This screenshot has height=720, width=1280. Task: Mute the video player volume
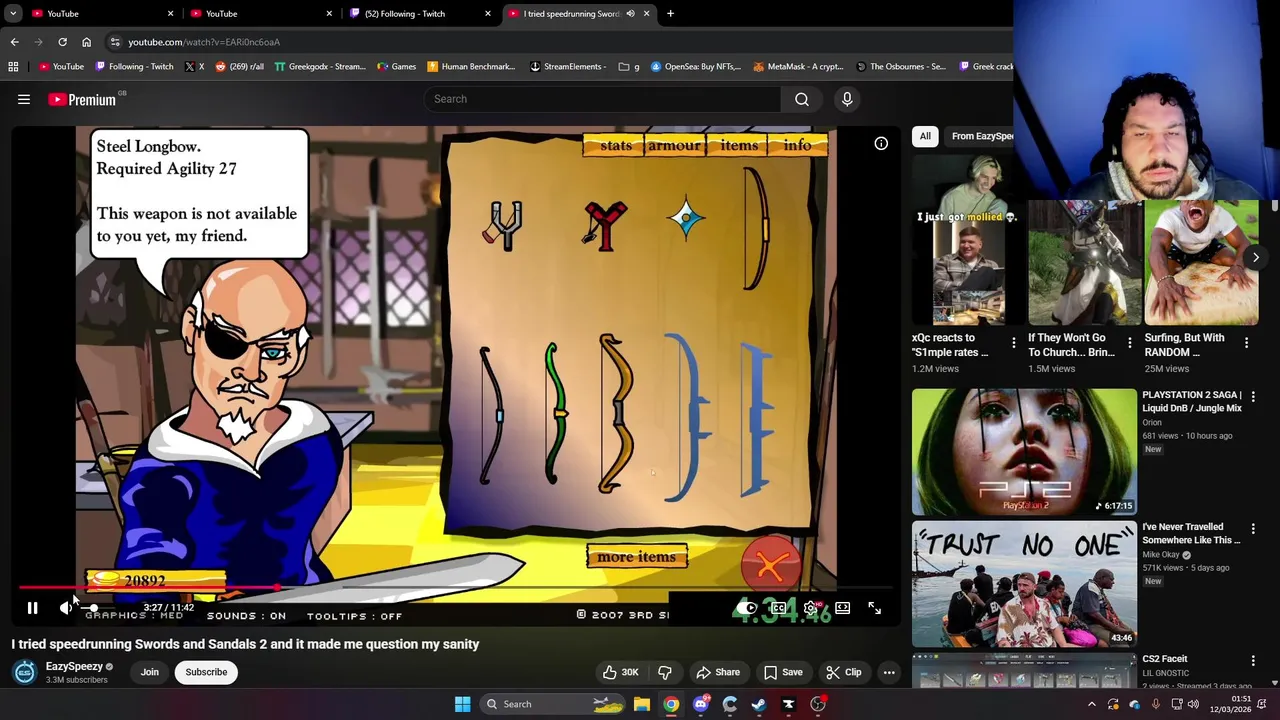tap(66, 607)
